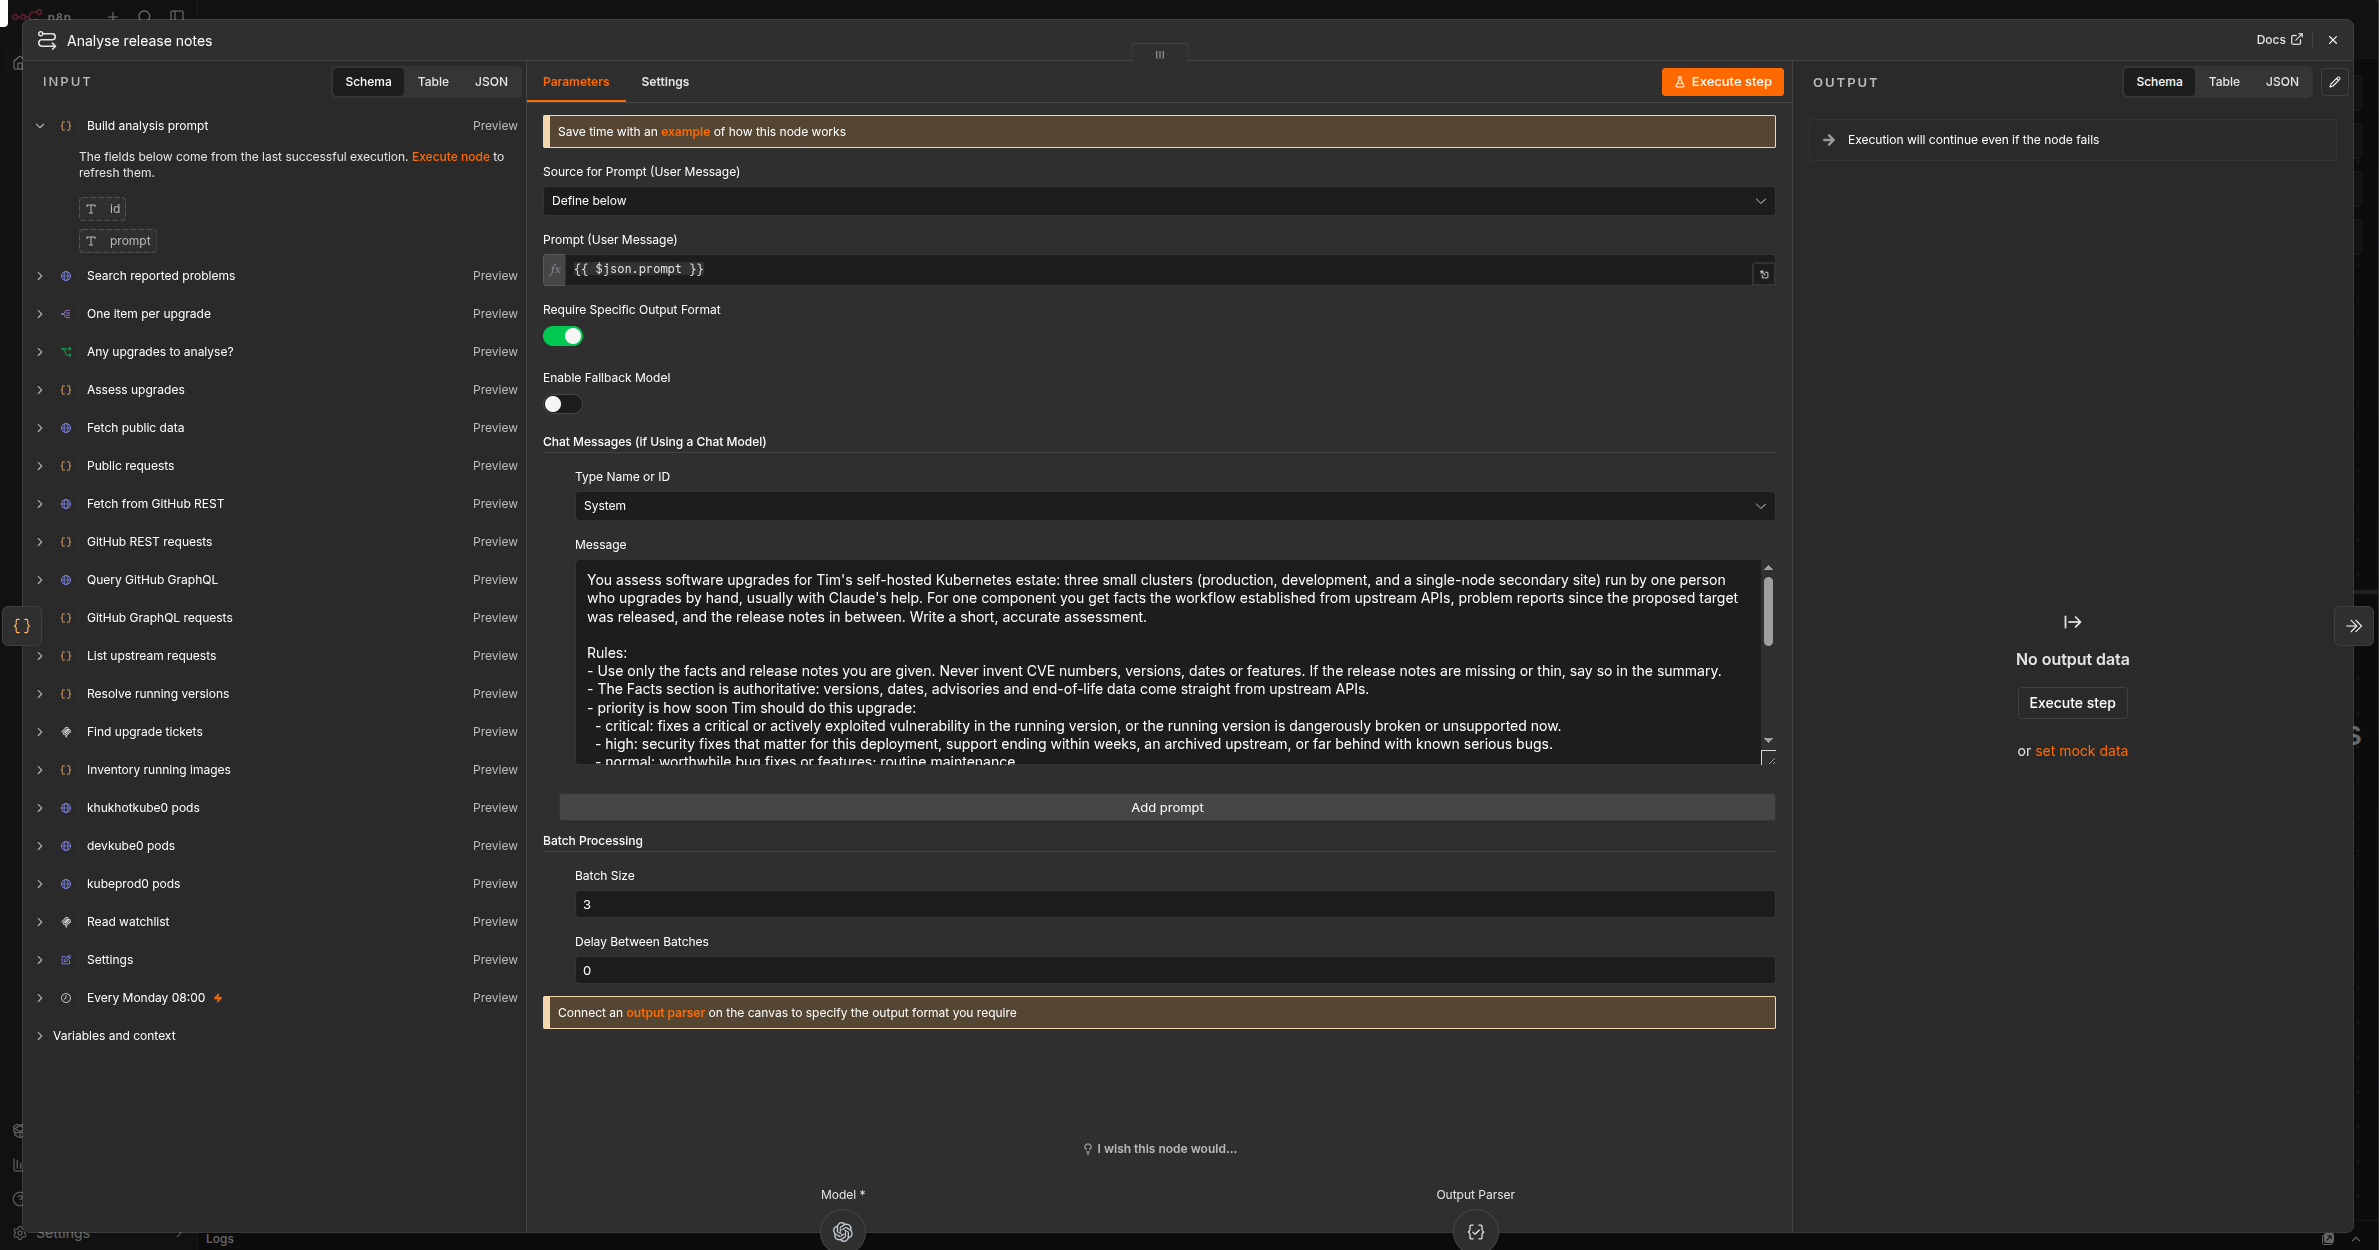Click the Output Parser node icon
The image size is (2379, 1250).
pyautogui.click(x=1475, y=1231)
